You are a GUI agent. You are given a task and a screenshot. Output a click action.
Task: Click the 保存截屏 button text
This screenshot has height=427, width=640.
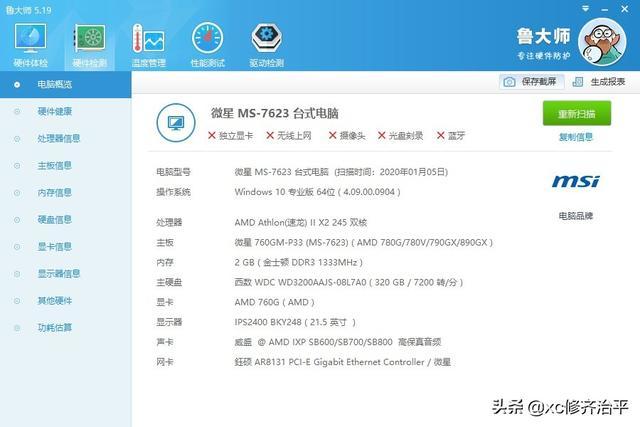point(539,82)
